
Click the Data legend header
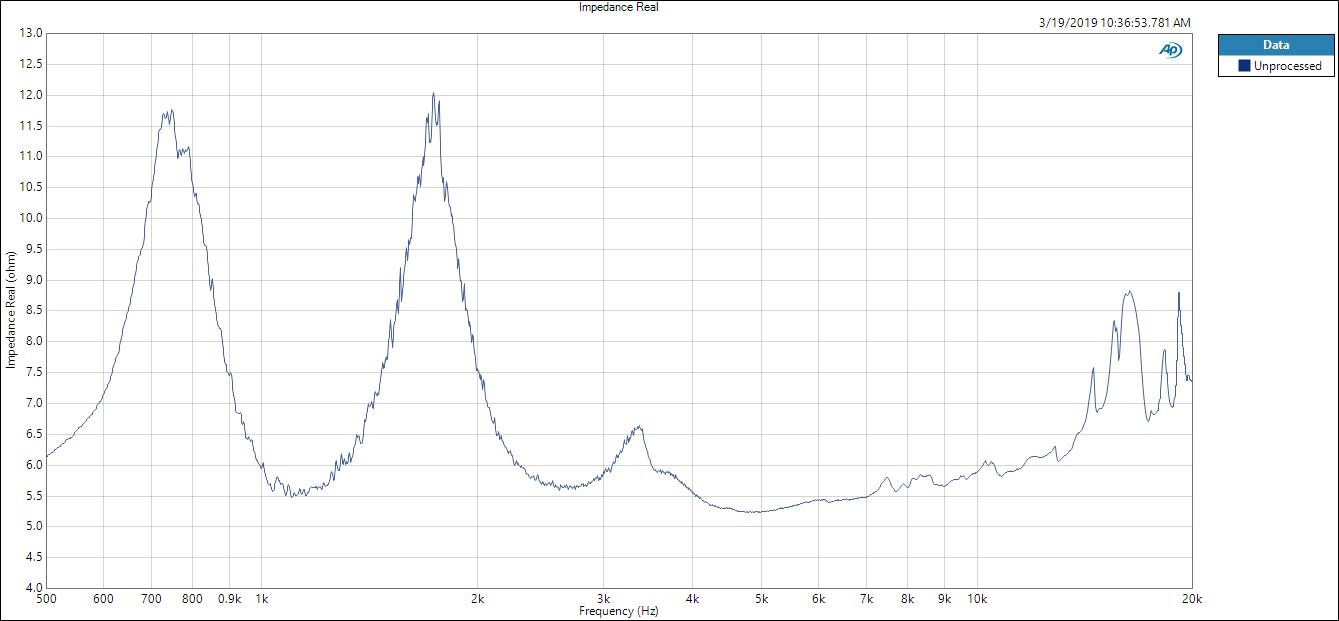(1277, 45)
